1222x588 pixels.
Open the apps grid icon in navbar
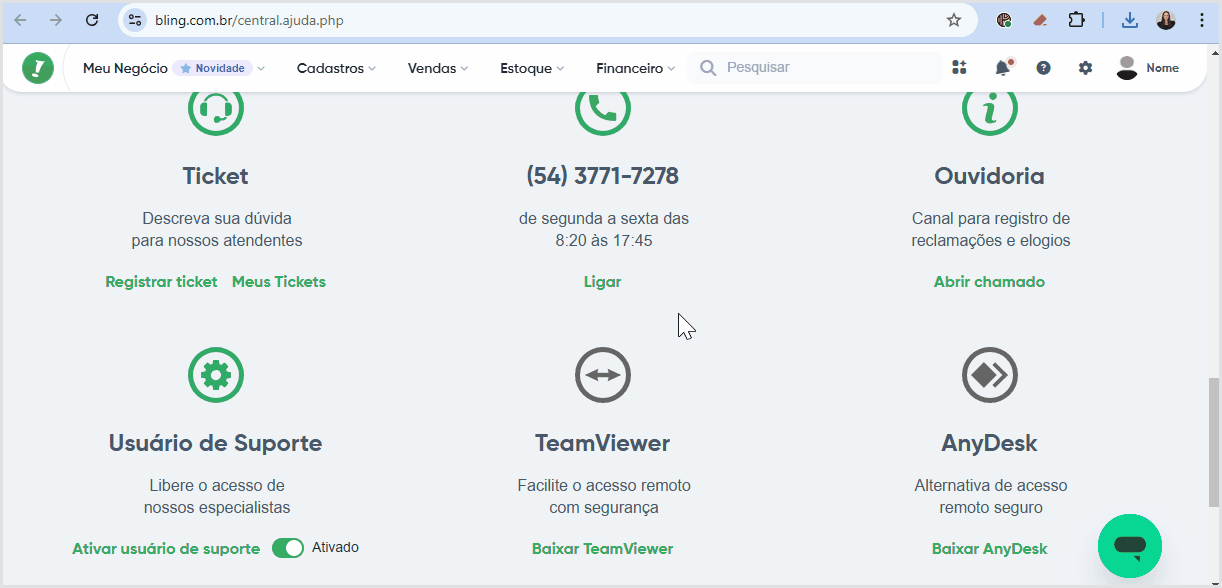click(959, 68)
